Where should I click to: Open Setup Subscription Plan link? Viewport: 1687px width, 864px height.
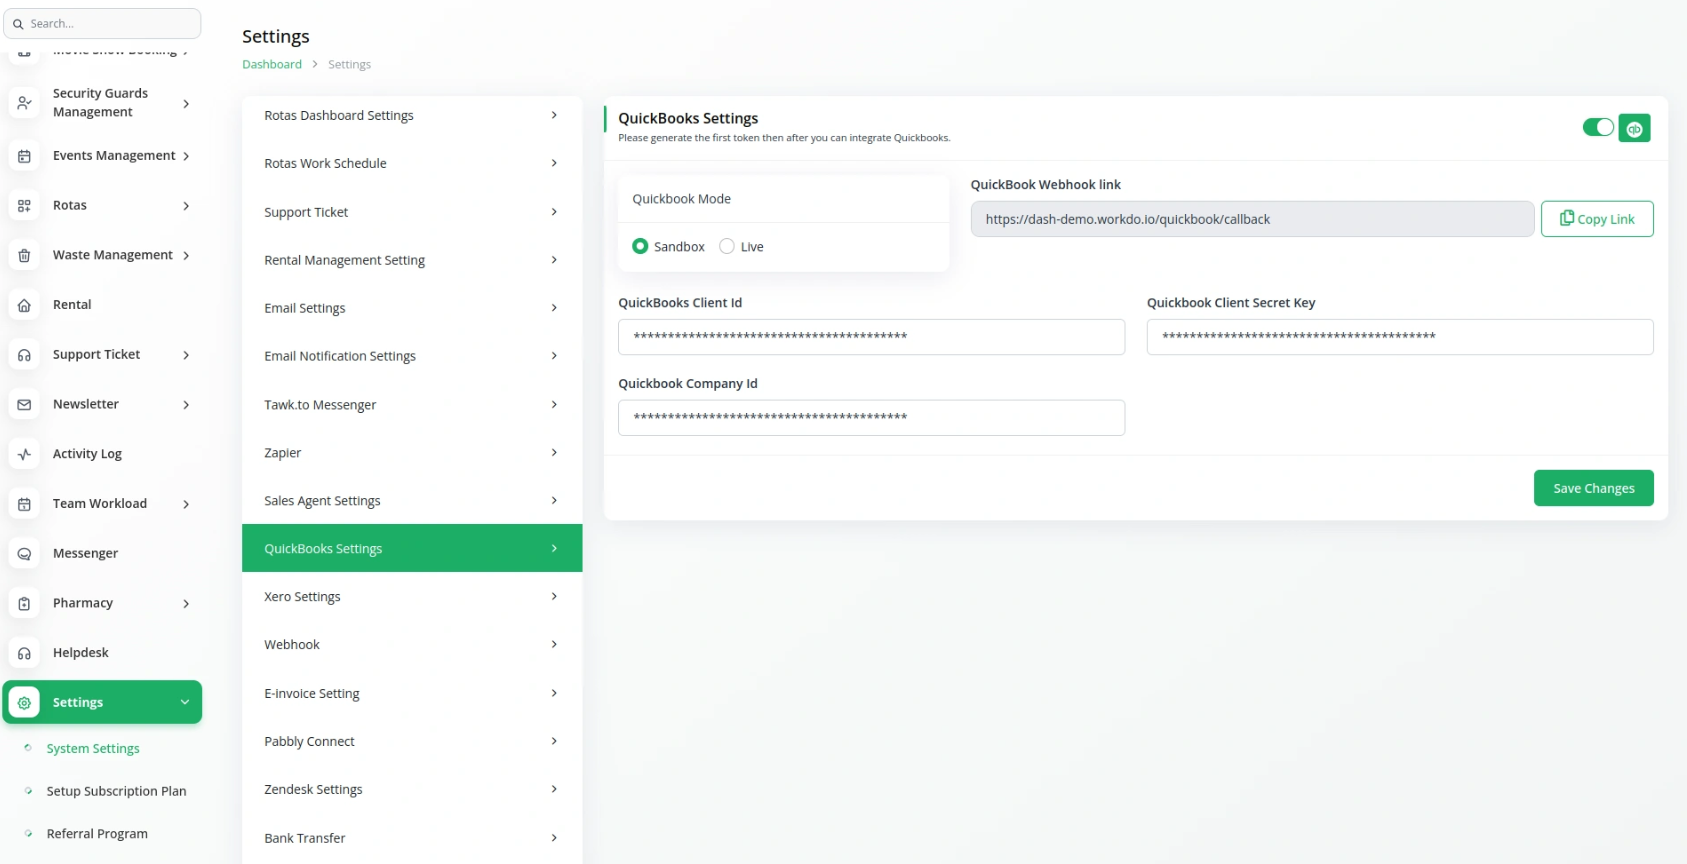(x=116, y=791)
